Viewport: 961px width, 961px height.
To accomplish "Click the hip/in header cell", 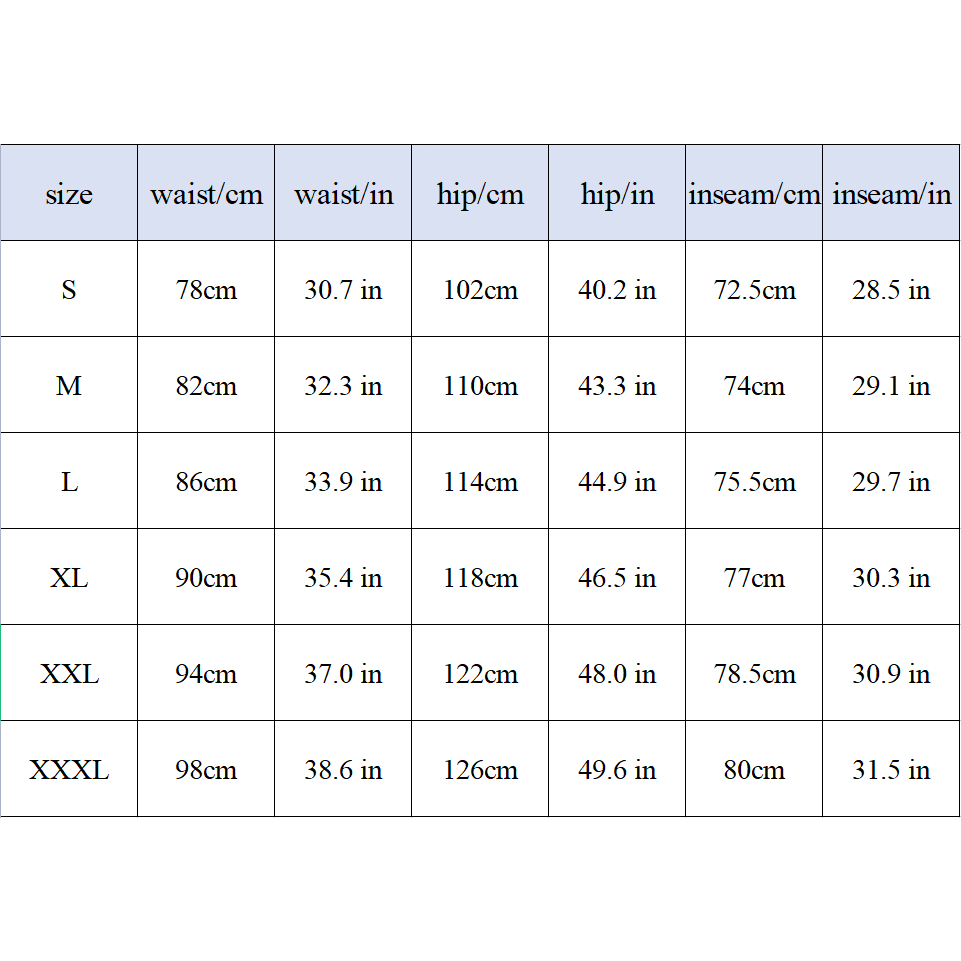I will 617,193.
